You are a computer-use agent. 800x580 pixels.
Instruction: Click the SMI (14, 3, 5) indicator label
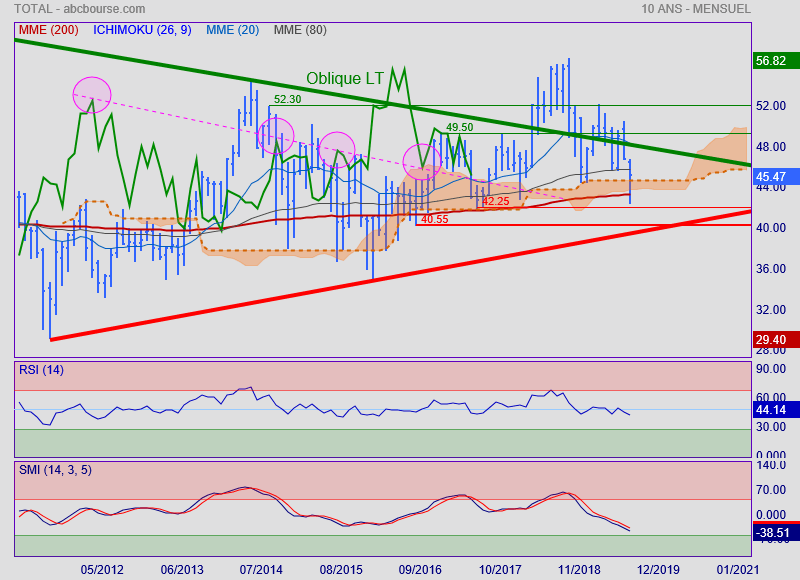click(x=55, y=470)
